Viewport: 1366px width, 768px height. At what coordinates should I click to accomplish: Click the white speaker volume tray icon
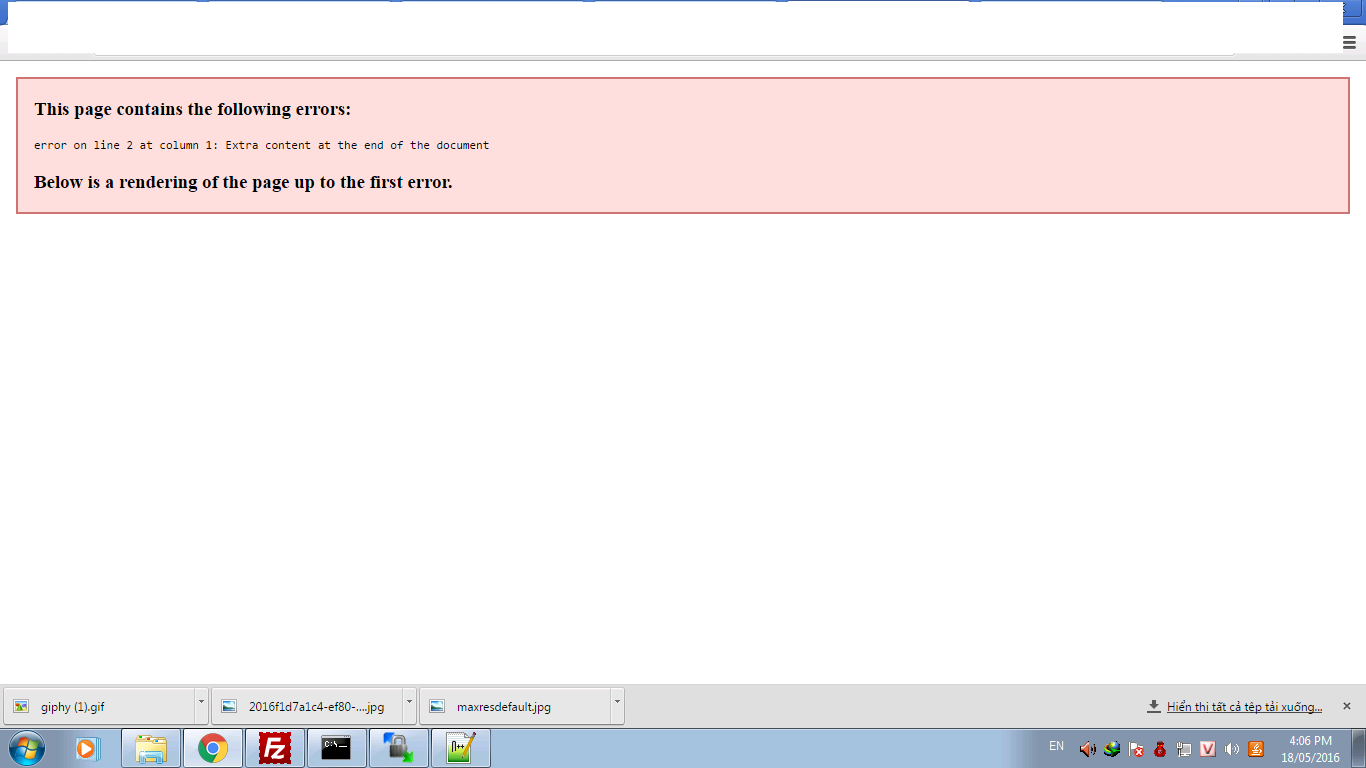tap(1232, 749)
